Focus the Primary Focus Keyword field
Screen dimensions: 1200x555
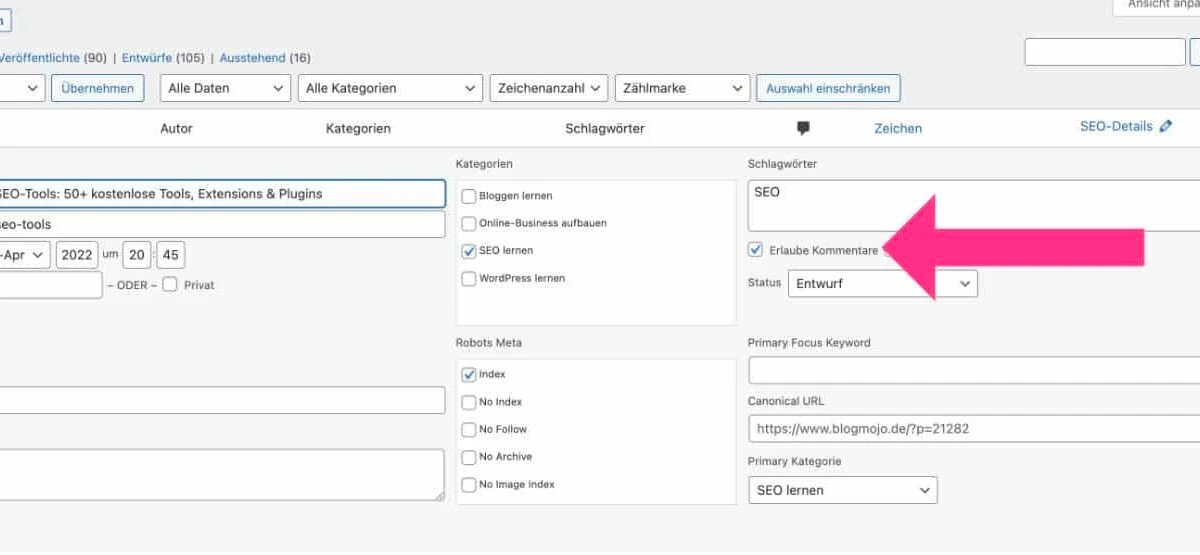click(970, 371)
